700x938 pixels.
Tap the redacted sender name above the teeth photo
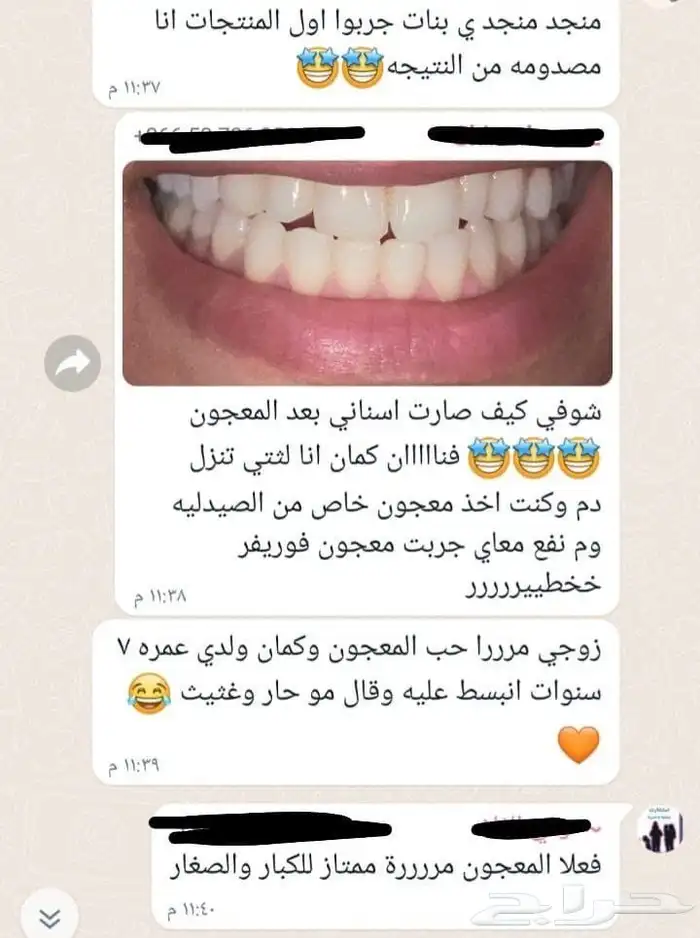[x=516, y=136]
